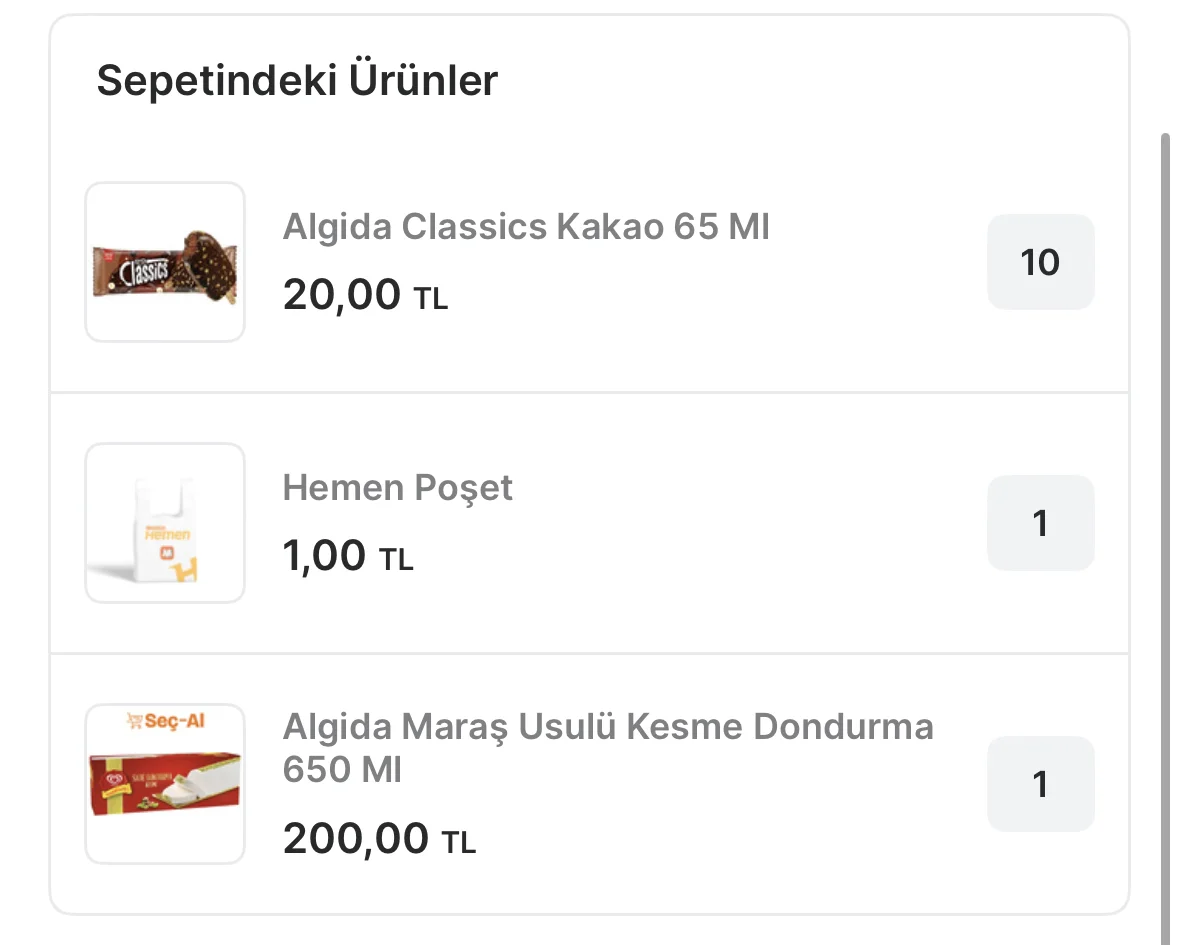
Task: Open the Hemen Poşet bag thumbnail
Action: coord(165,523)
